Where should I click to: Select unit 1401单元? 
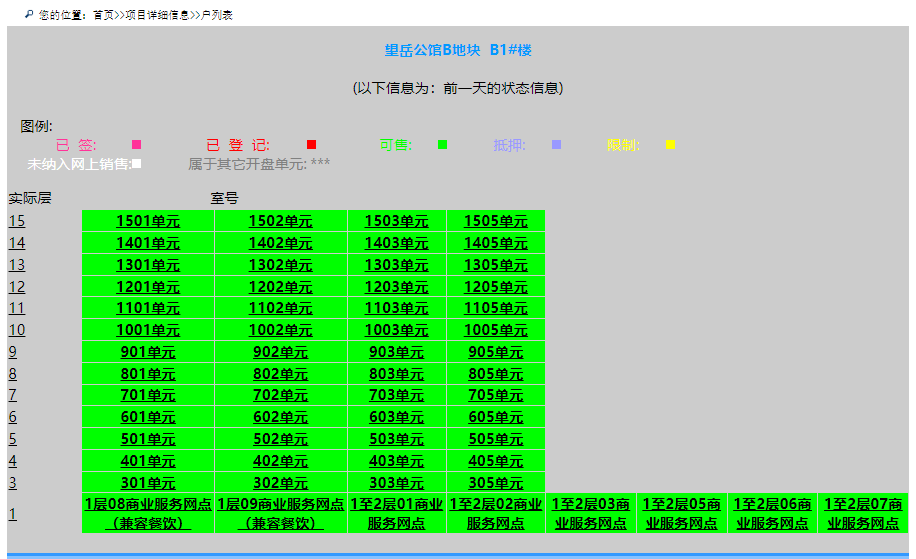[x=148, y=243]
